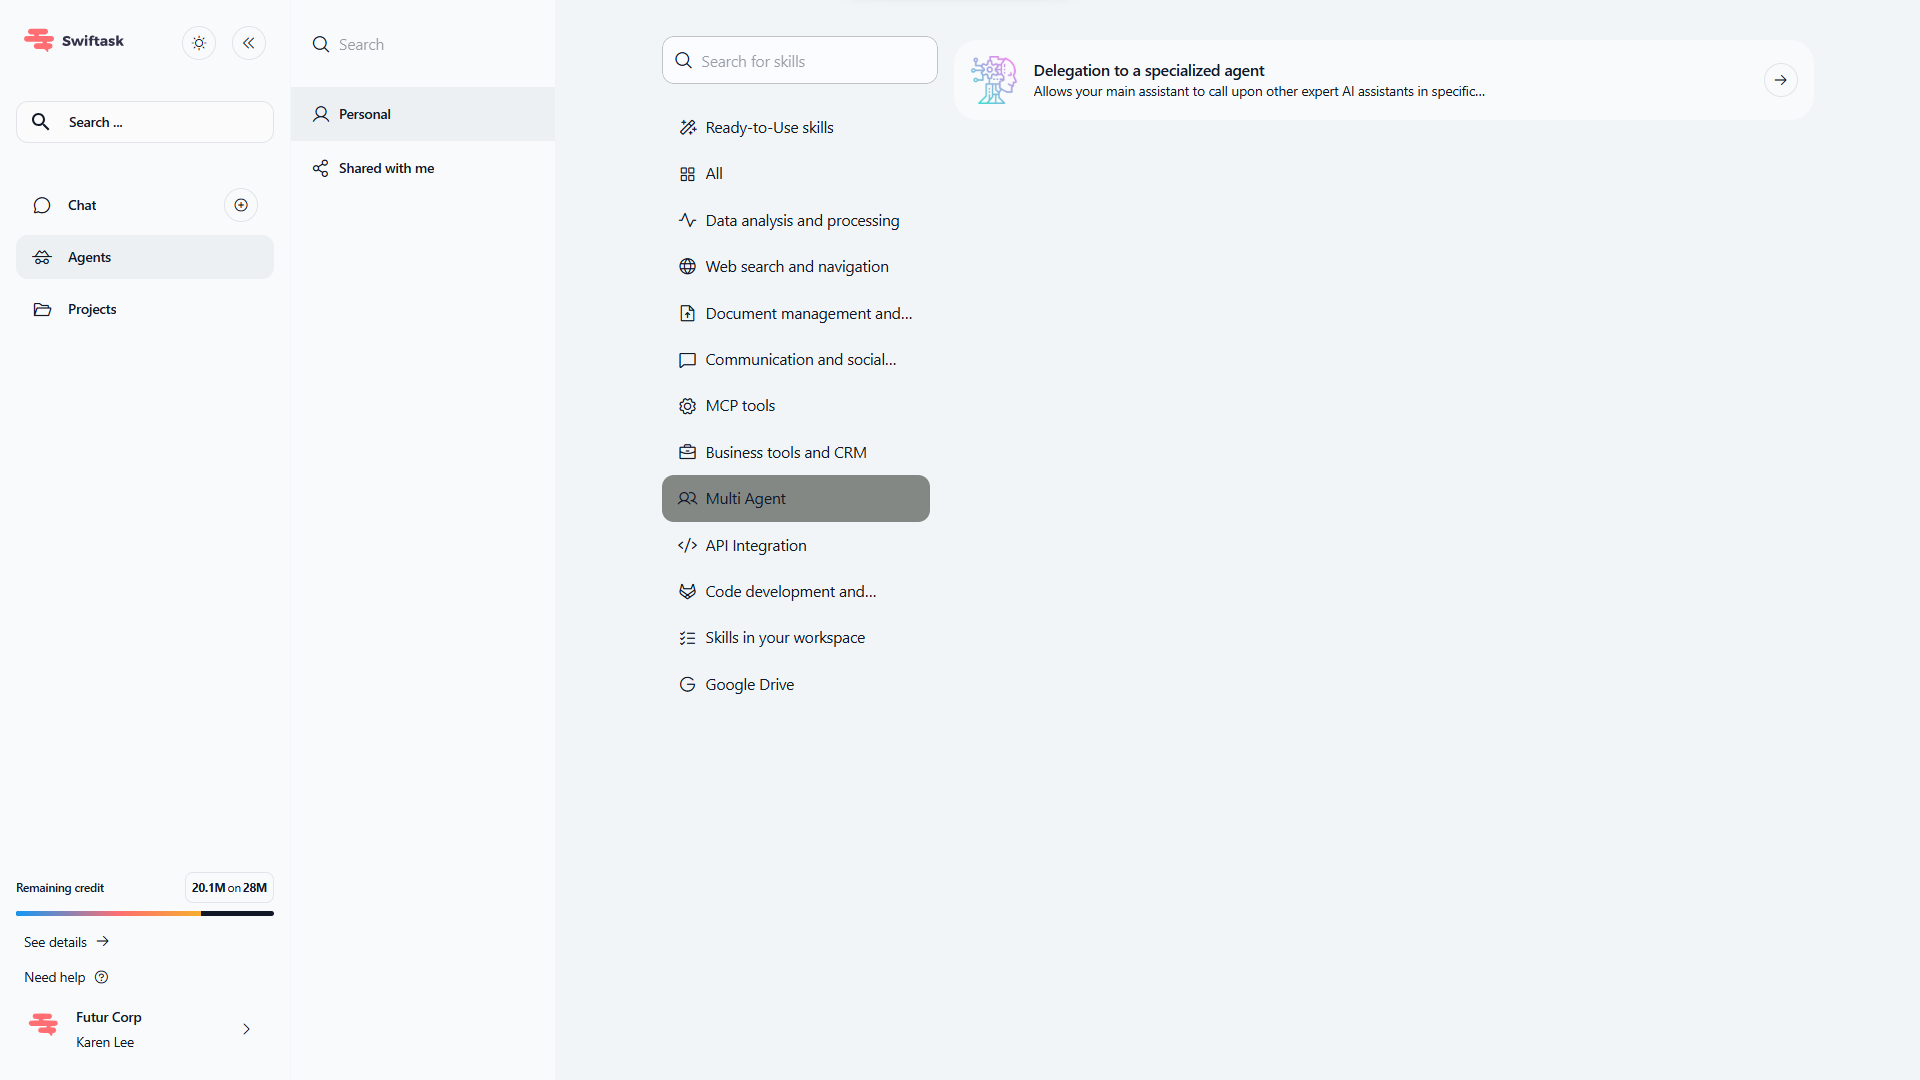Select the Shared with me tab

click(386, 168)
